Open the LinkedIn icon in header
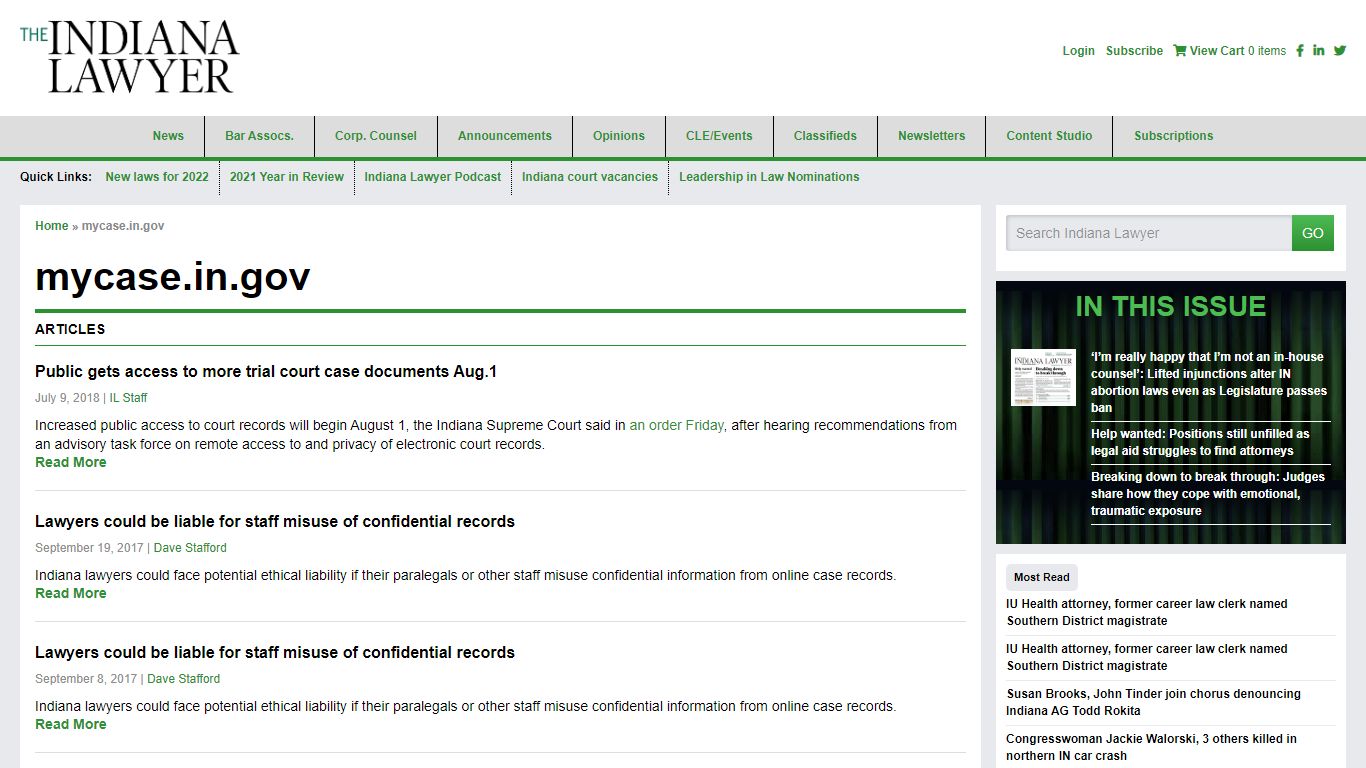 pos(1319,50)
